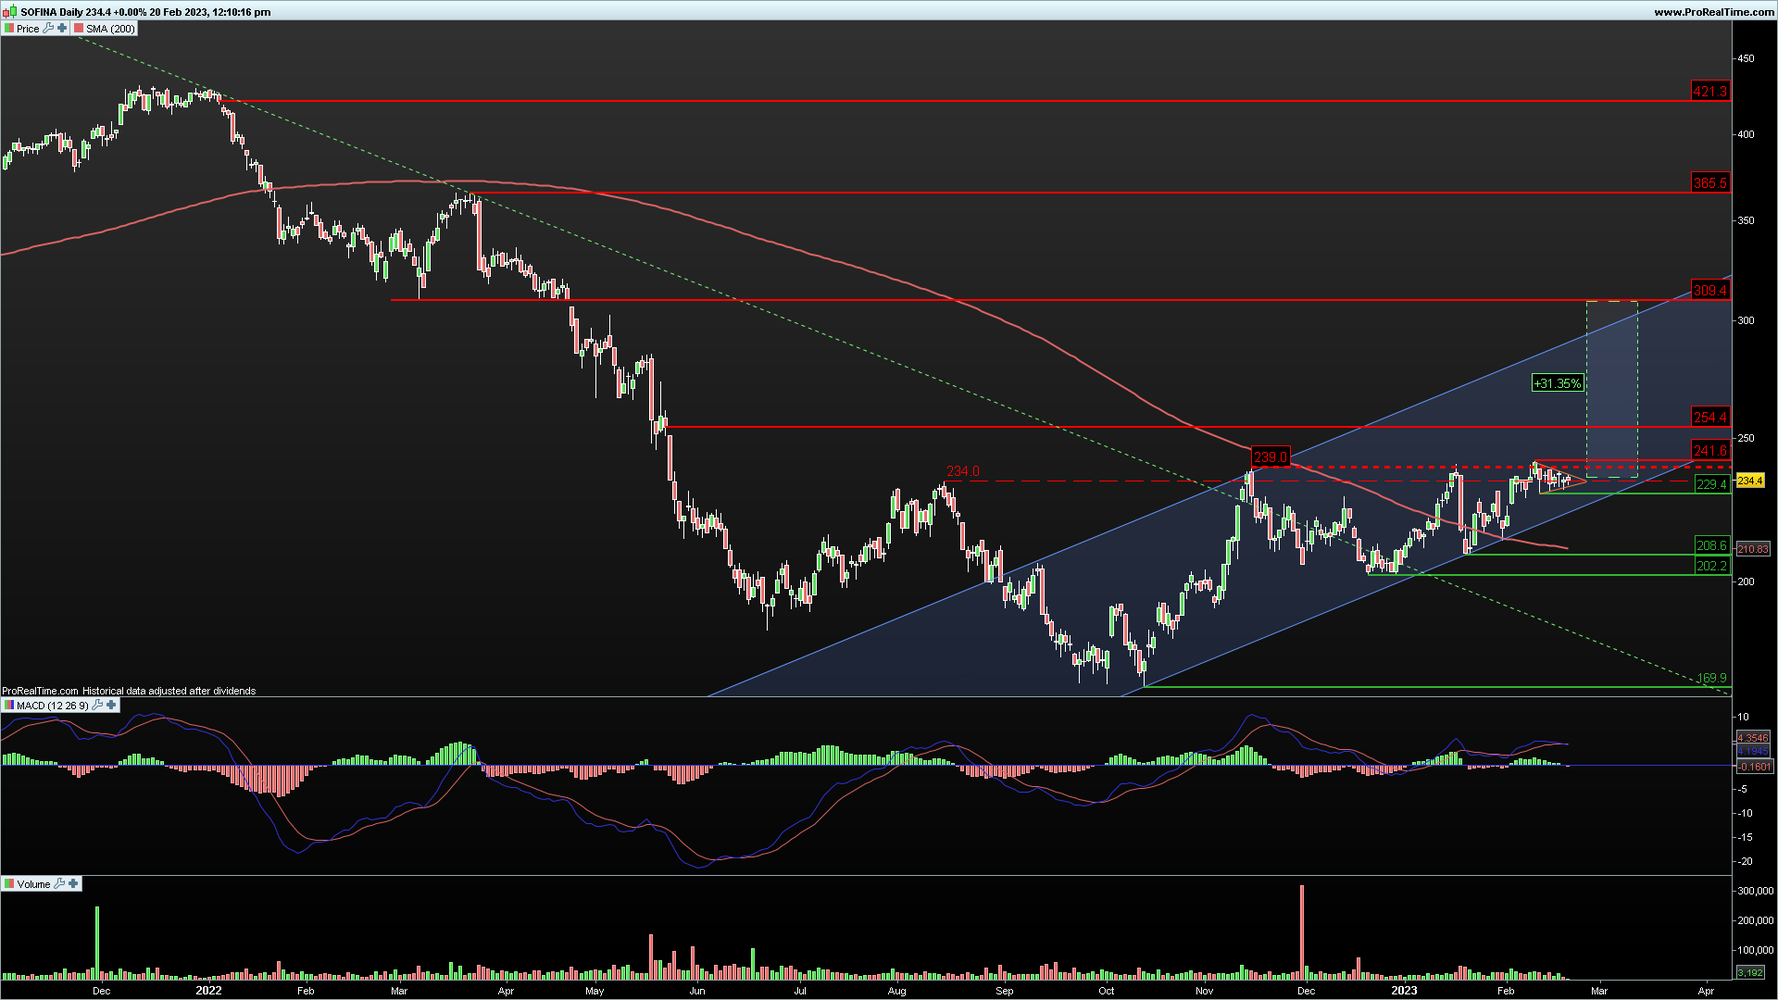Click the plus icon next to Price

pos(62,28)
